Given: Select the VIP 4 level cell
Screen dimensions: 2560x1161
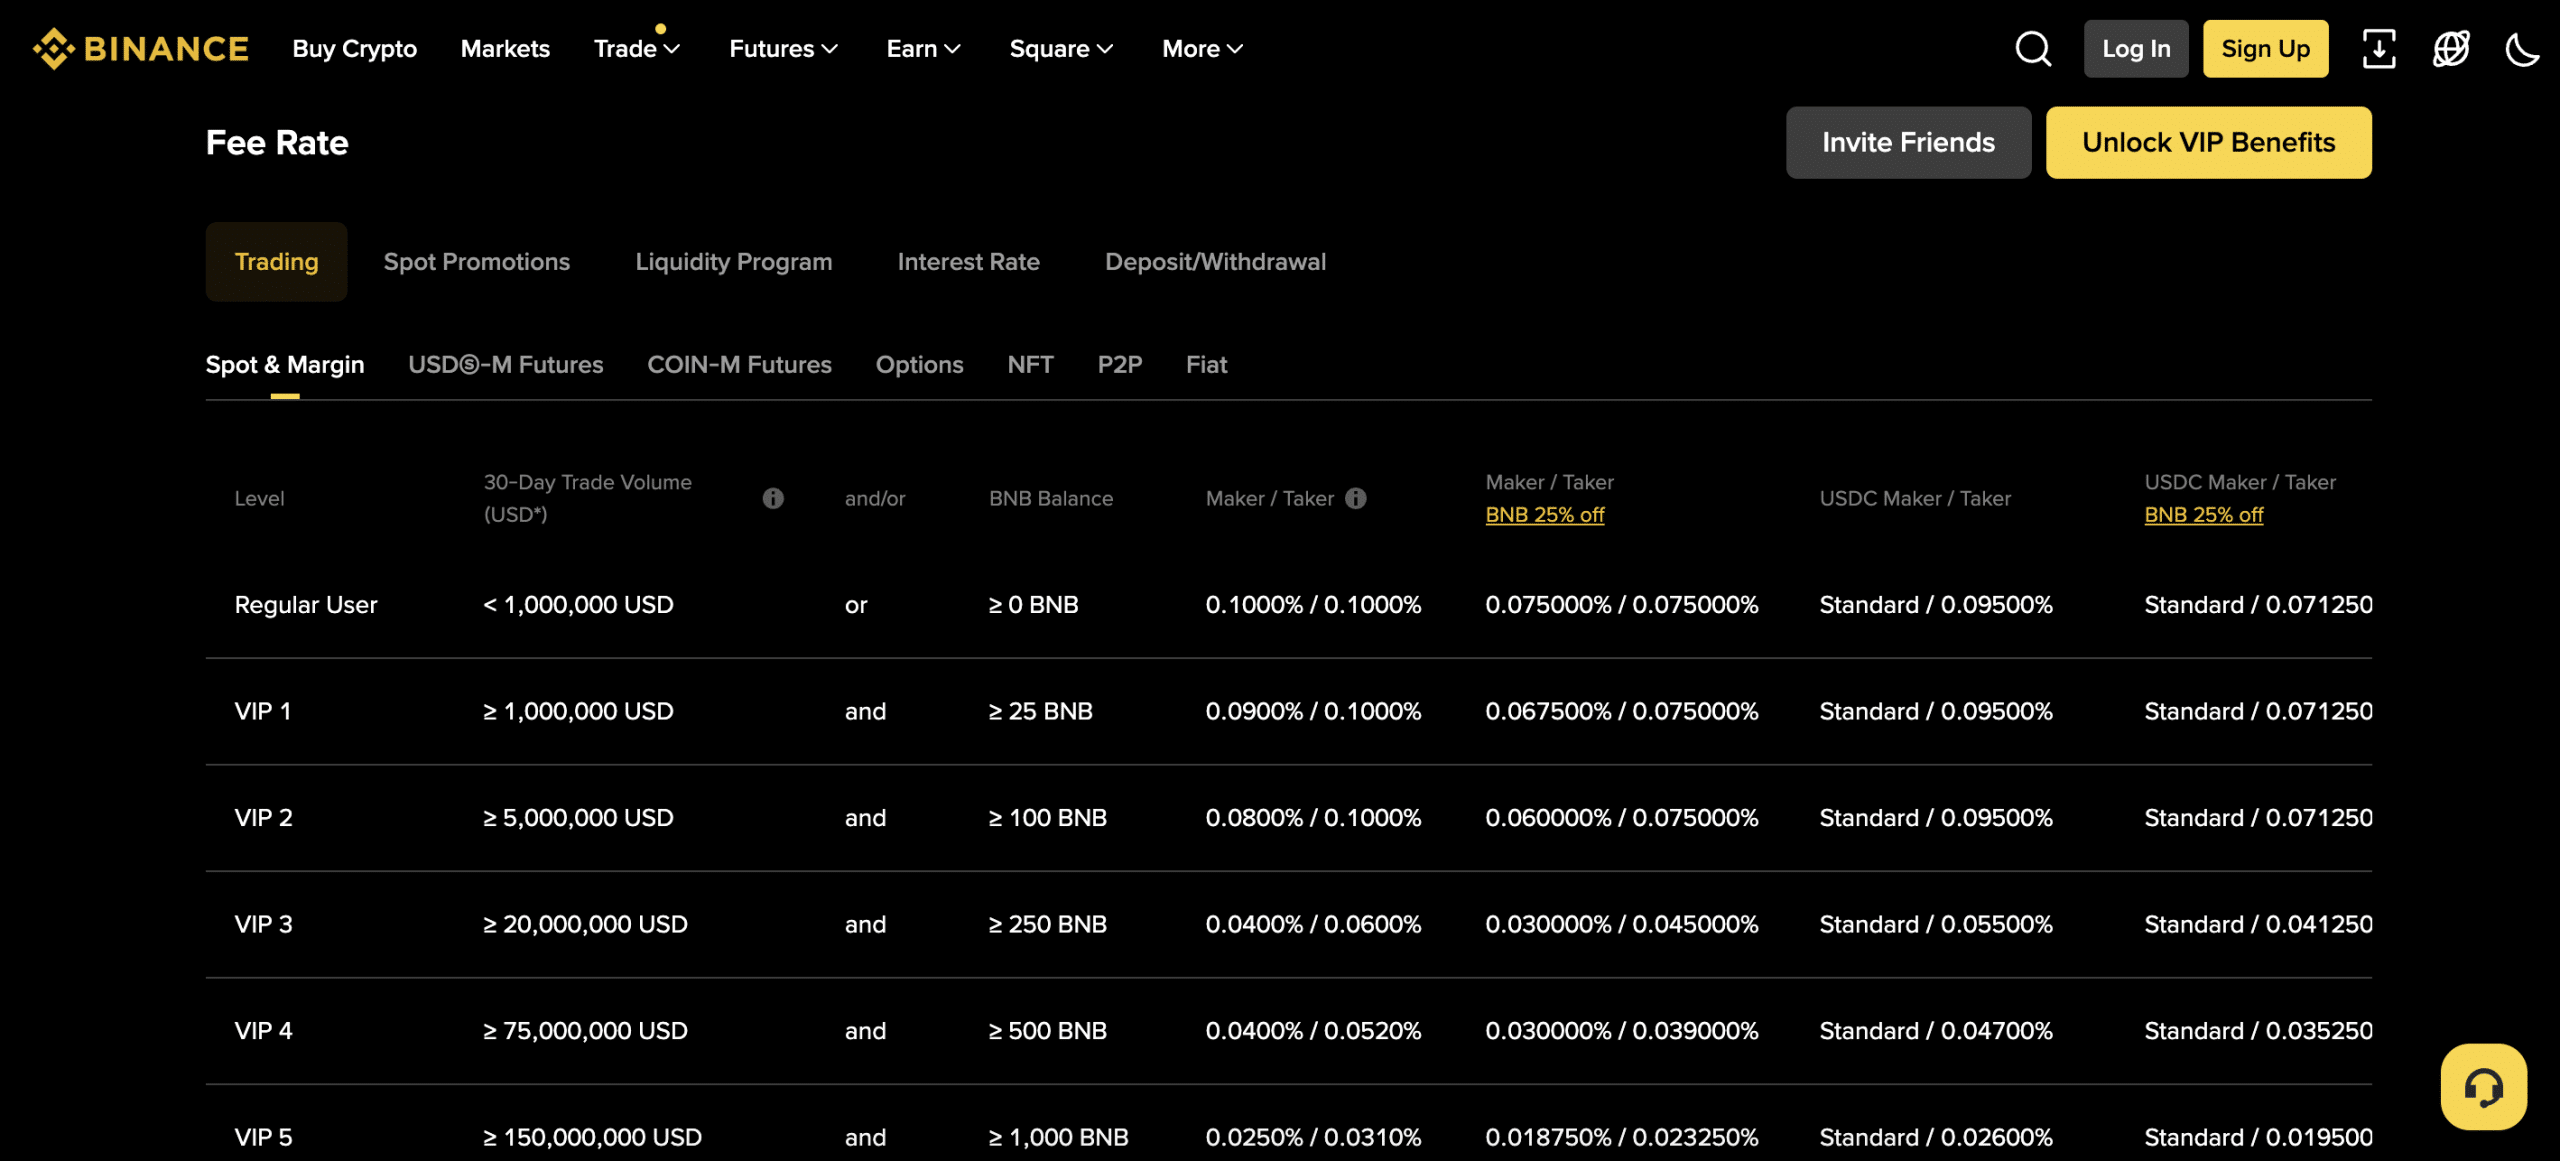Looking at the screenshot, I should point(263,1030).
